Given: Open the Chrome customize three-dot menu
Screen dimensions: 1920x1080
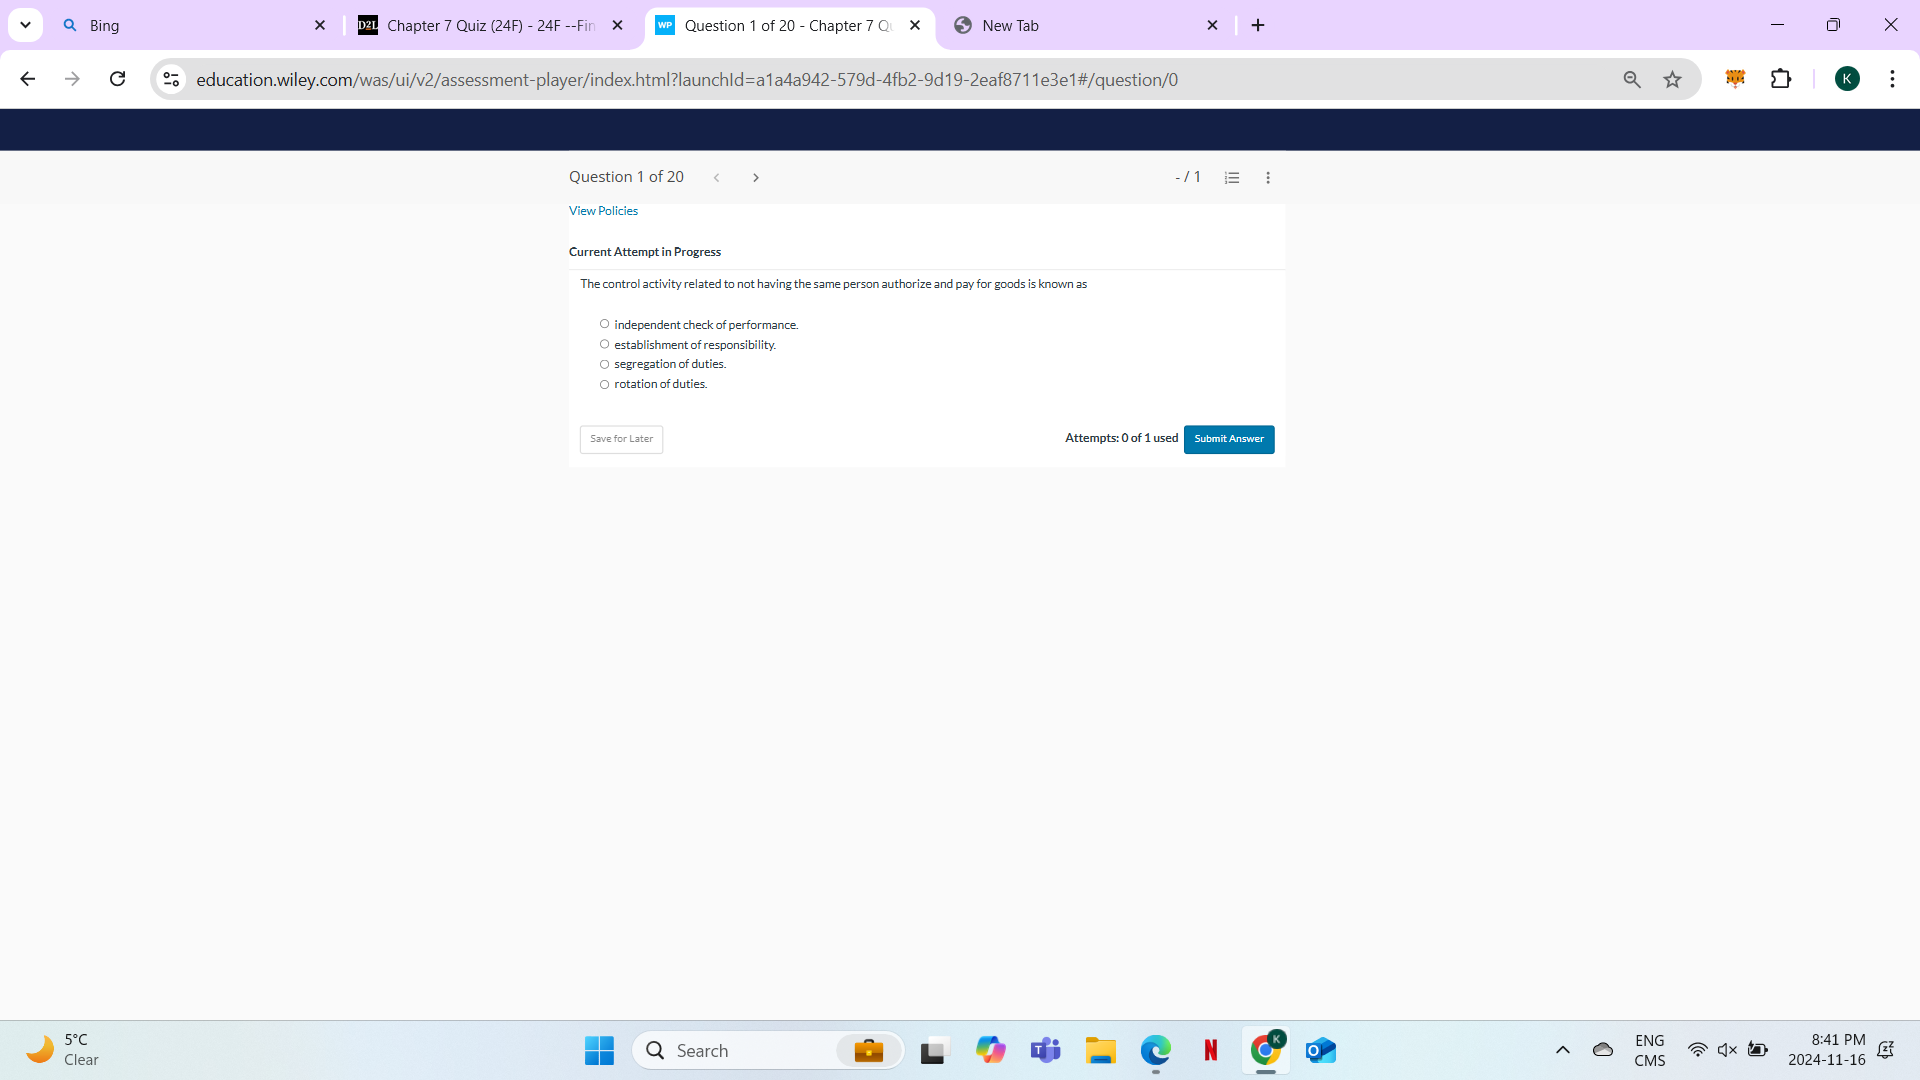Looking at the screenshot, I should [1892, 79].
